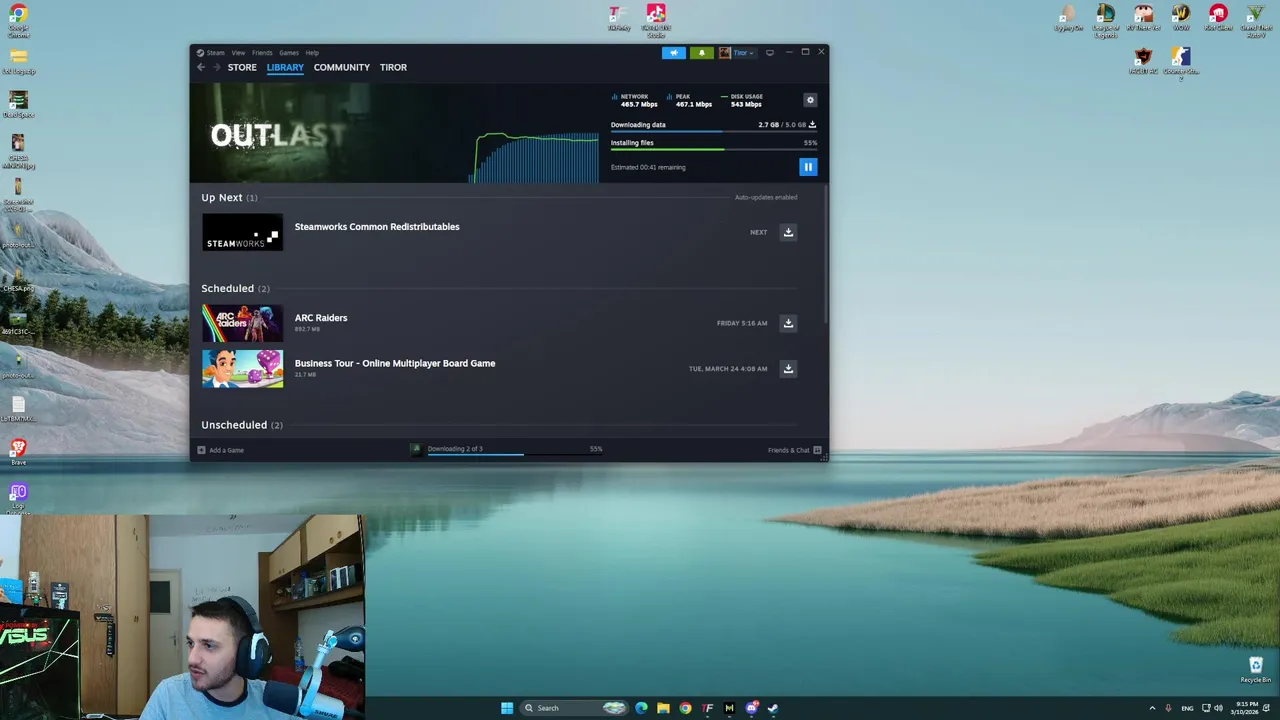Click download icon for Steamworks Common Redistributables
The width and height of the screenshot is (1280, 720).
click(x=788, y=232)
